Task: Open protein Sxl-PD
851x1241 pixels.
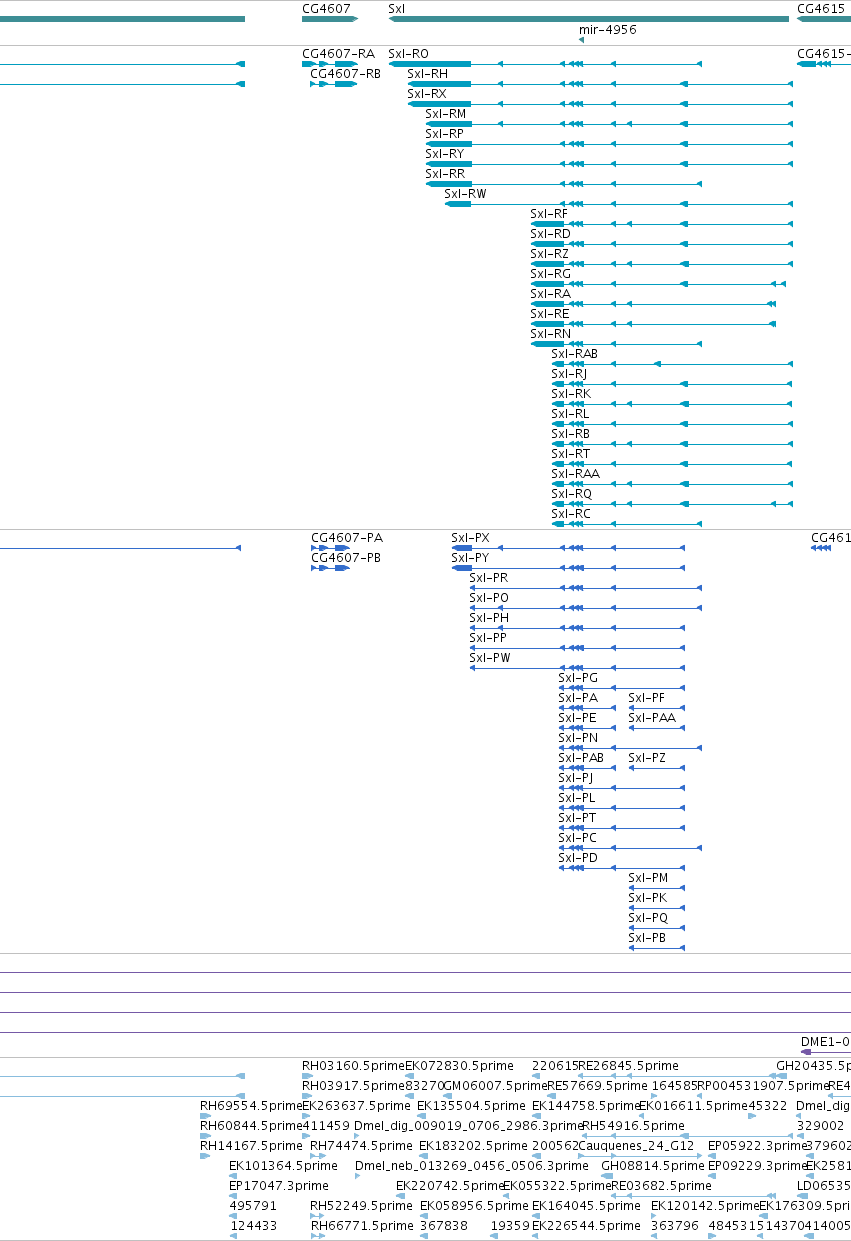Action: 578,858
